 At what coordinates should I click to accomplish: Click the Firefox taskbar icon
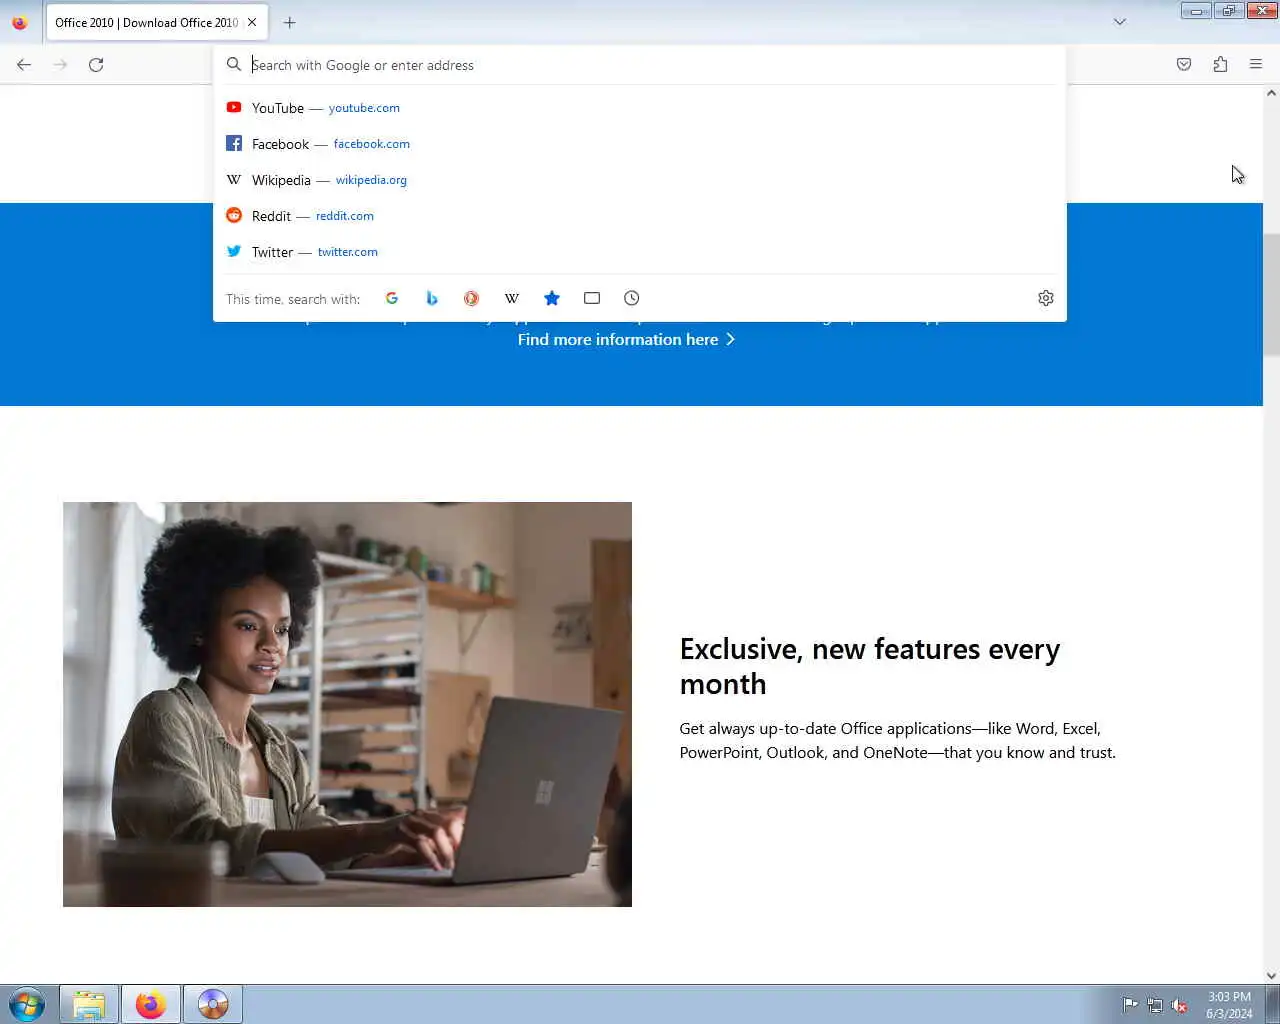tap(151, 1004)
